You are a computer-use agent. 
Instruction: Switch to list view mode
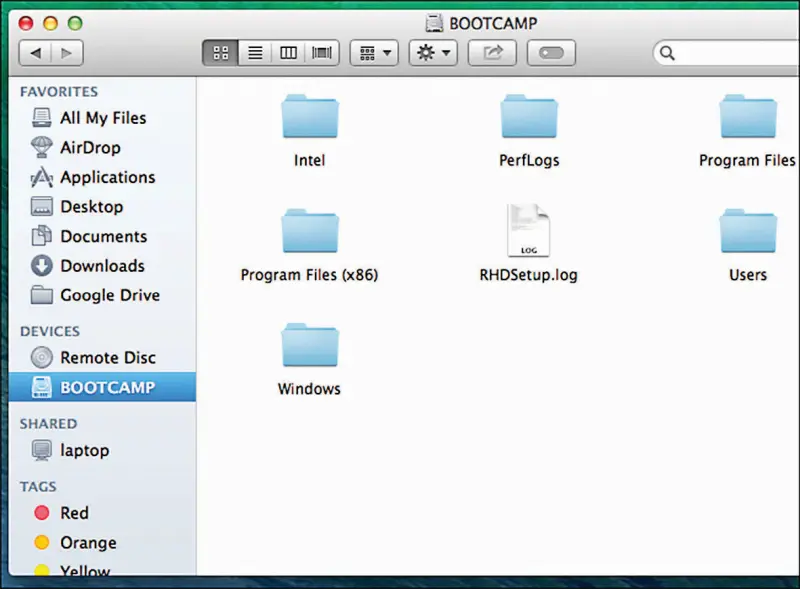[255, 53]
